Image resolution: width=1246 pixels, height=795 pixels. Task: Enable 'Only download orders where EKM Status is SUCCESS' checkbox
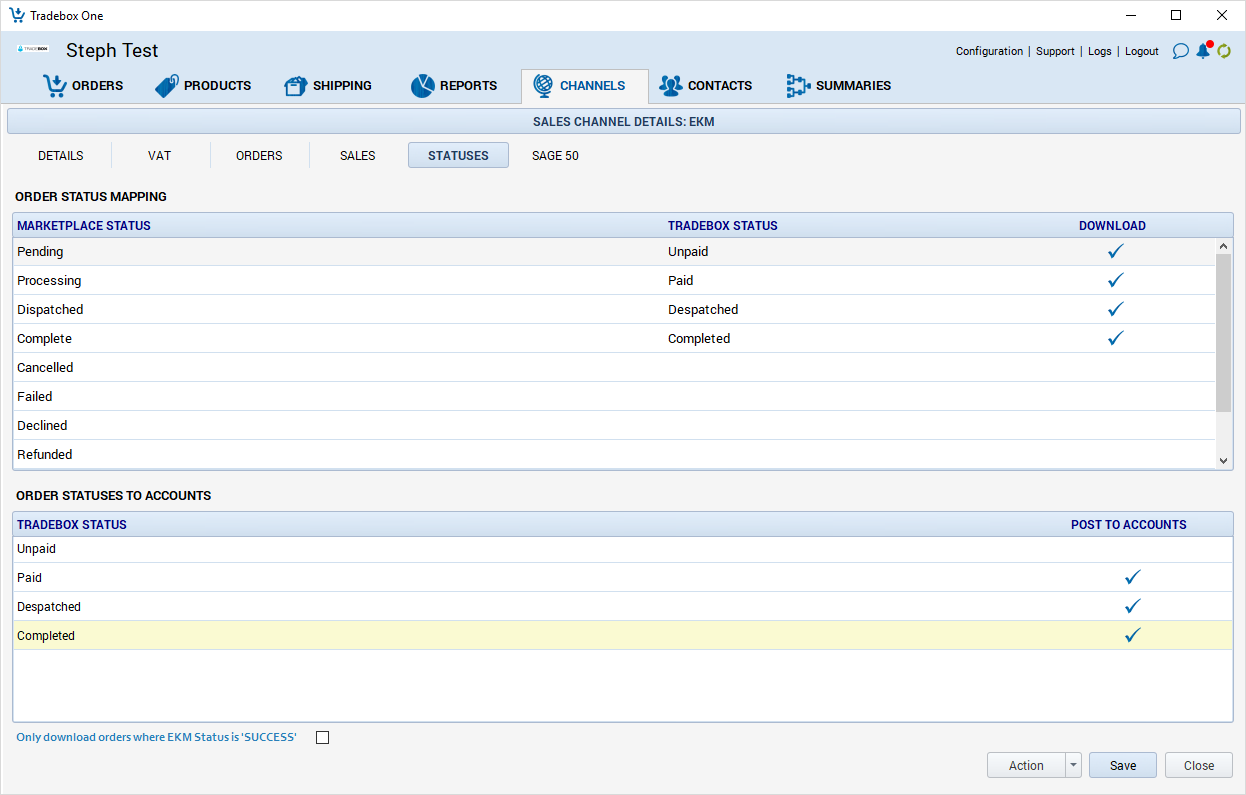[x=322, y=738]
